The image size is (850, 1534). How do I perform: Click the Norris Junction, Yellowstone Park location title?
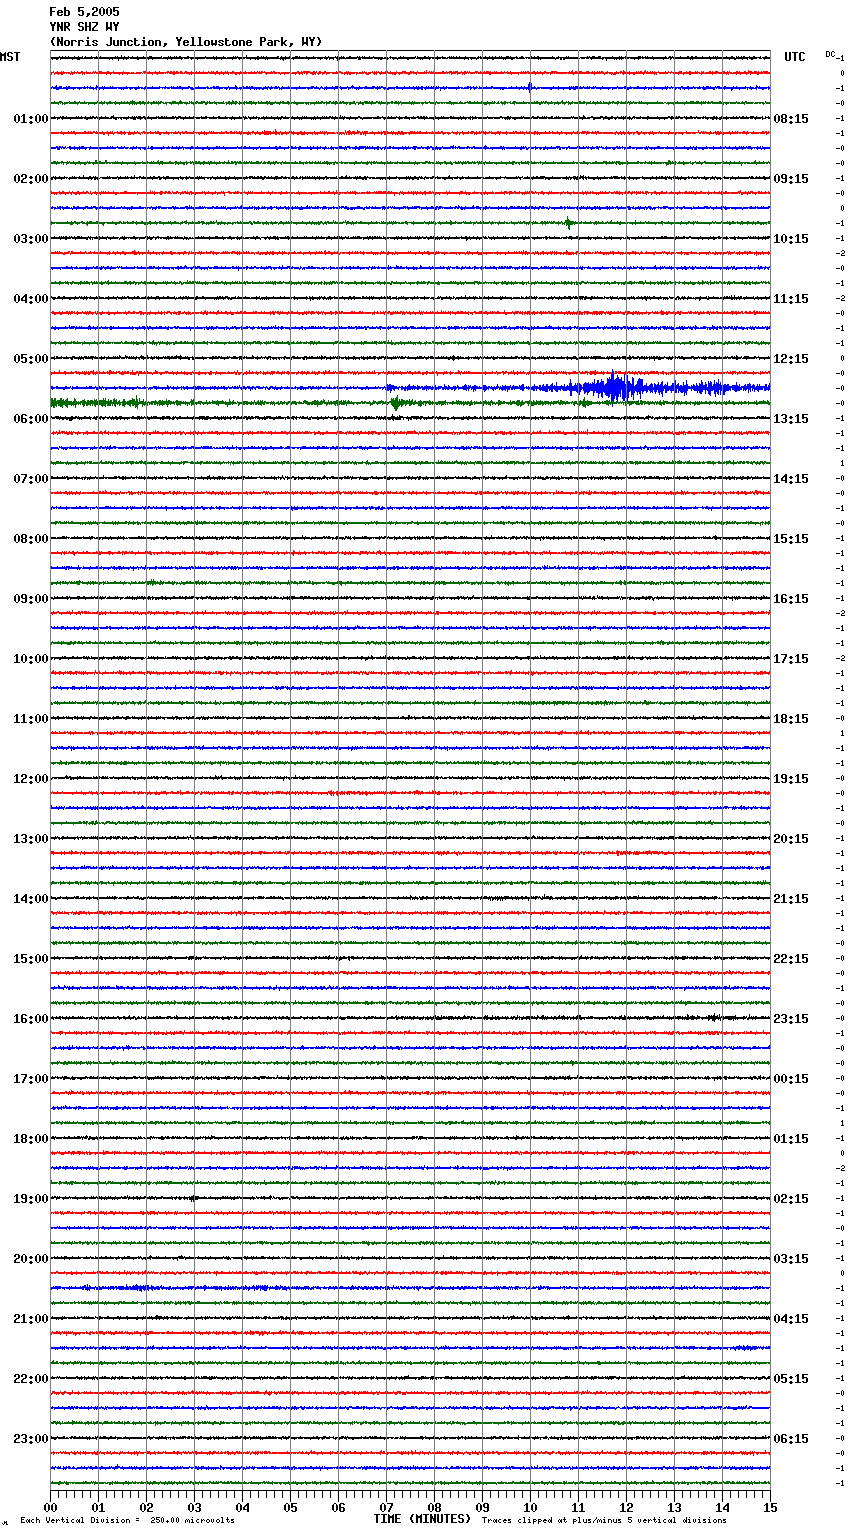pyautogui.click(x=186, y=42)
